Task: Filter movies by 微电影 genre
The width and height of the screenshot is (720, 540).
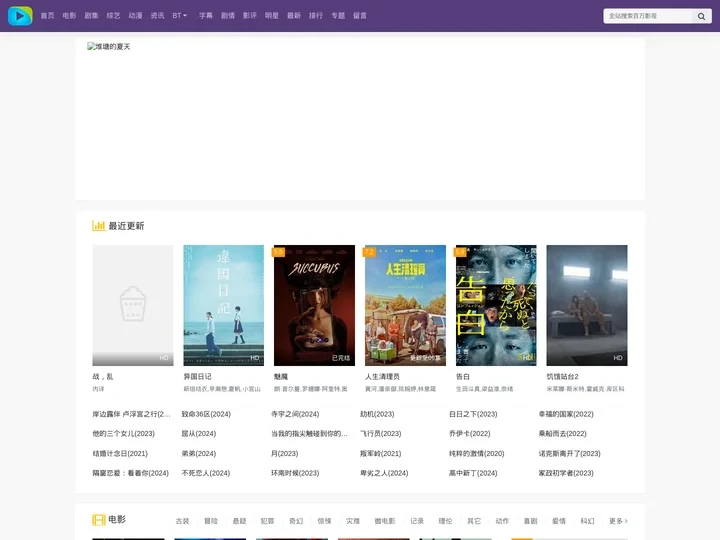Action: (x=385, y=521)
